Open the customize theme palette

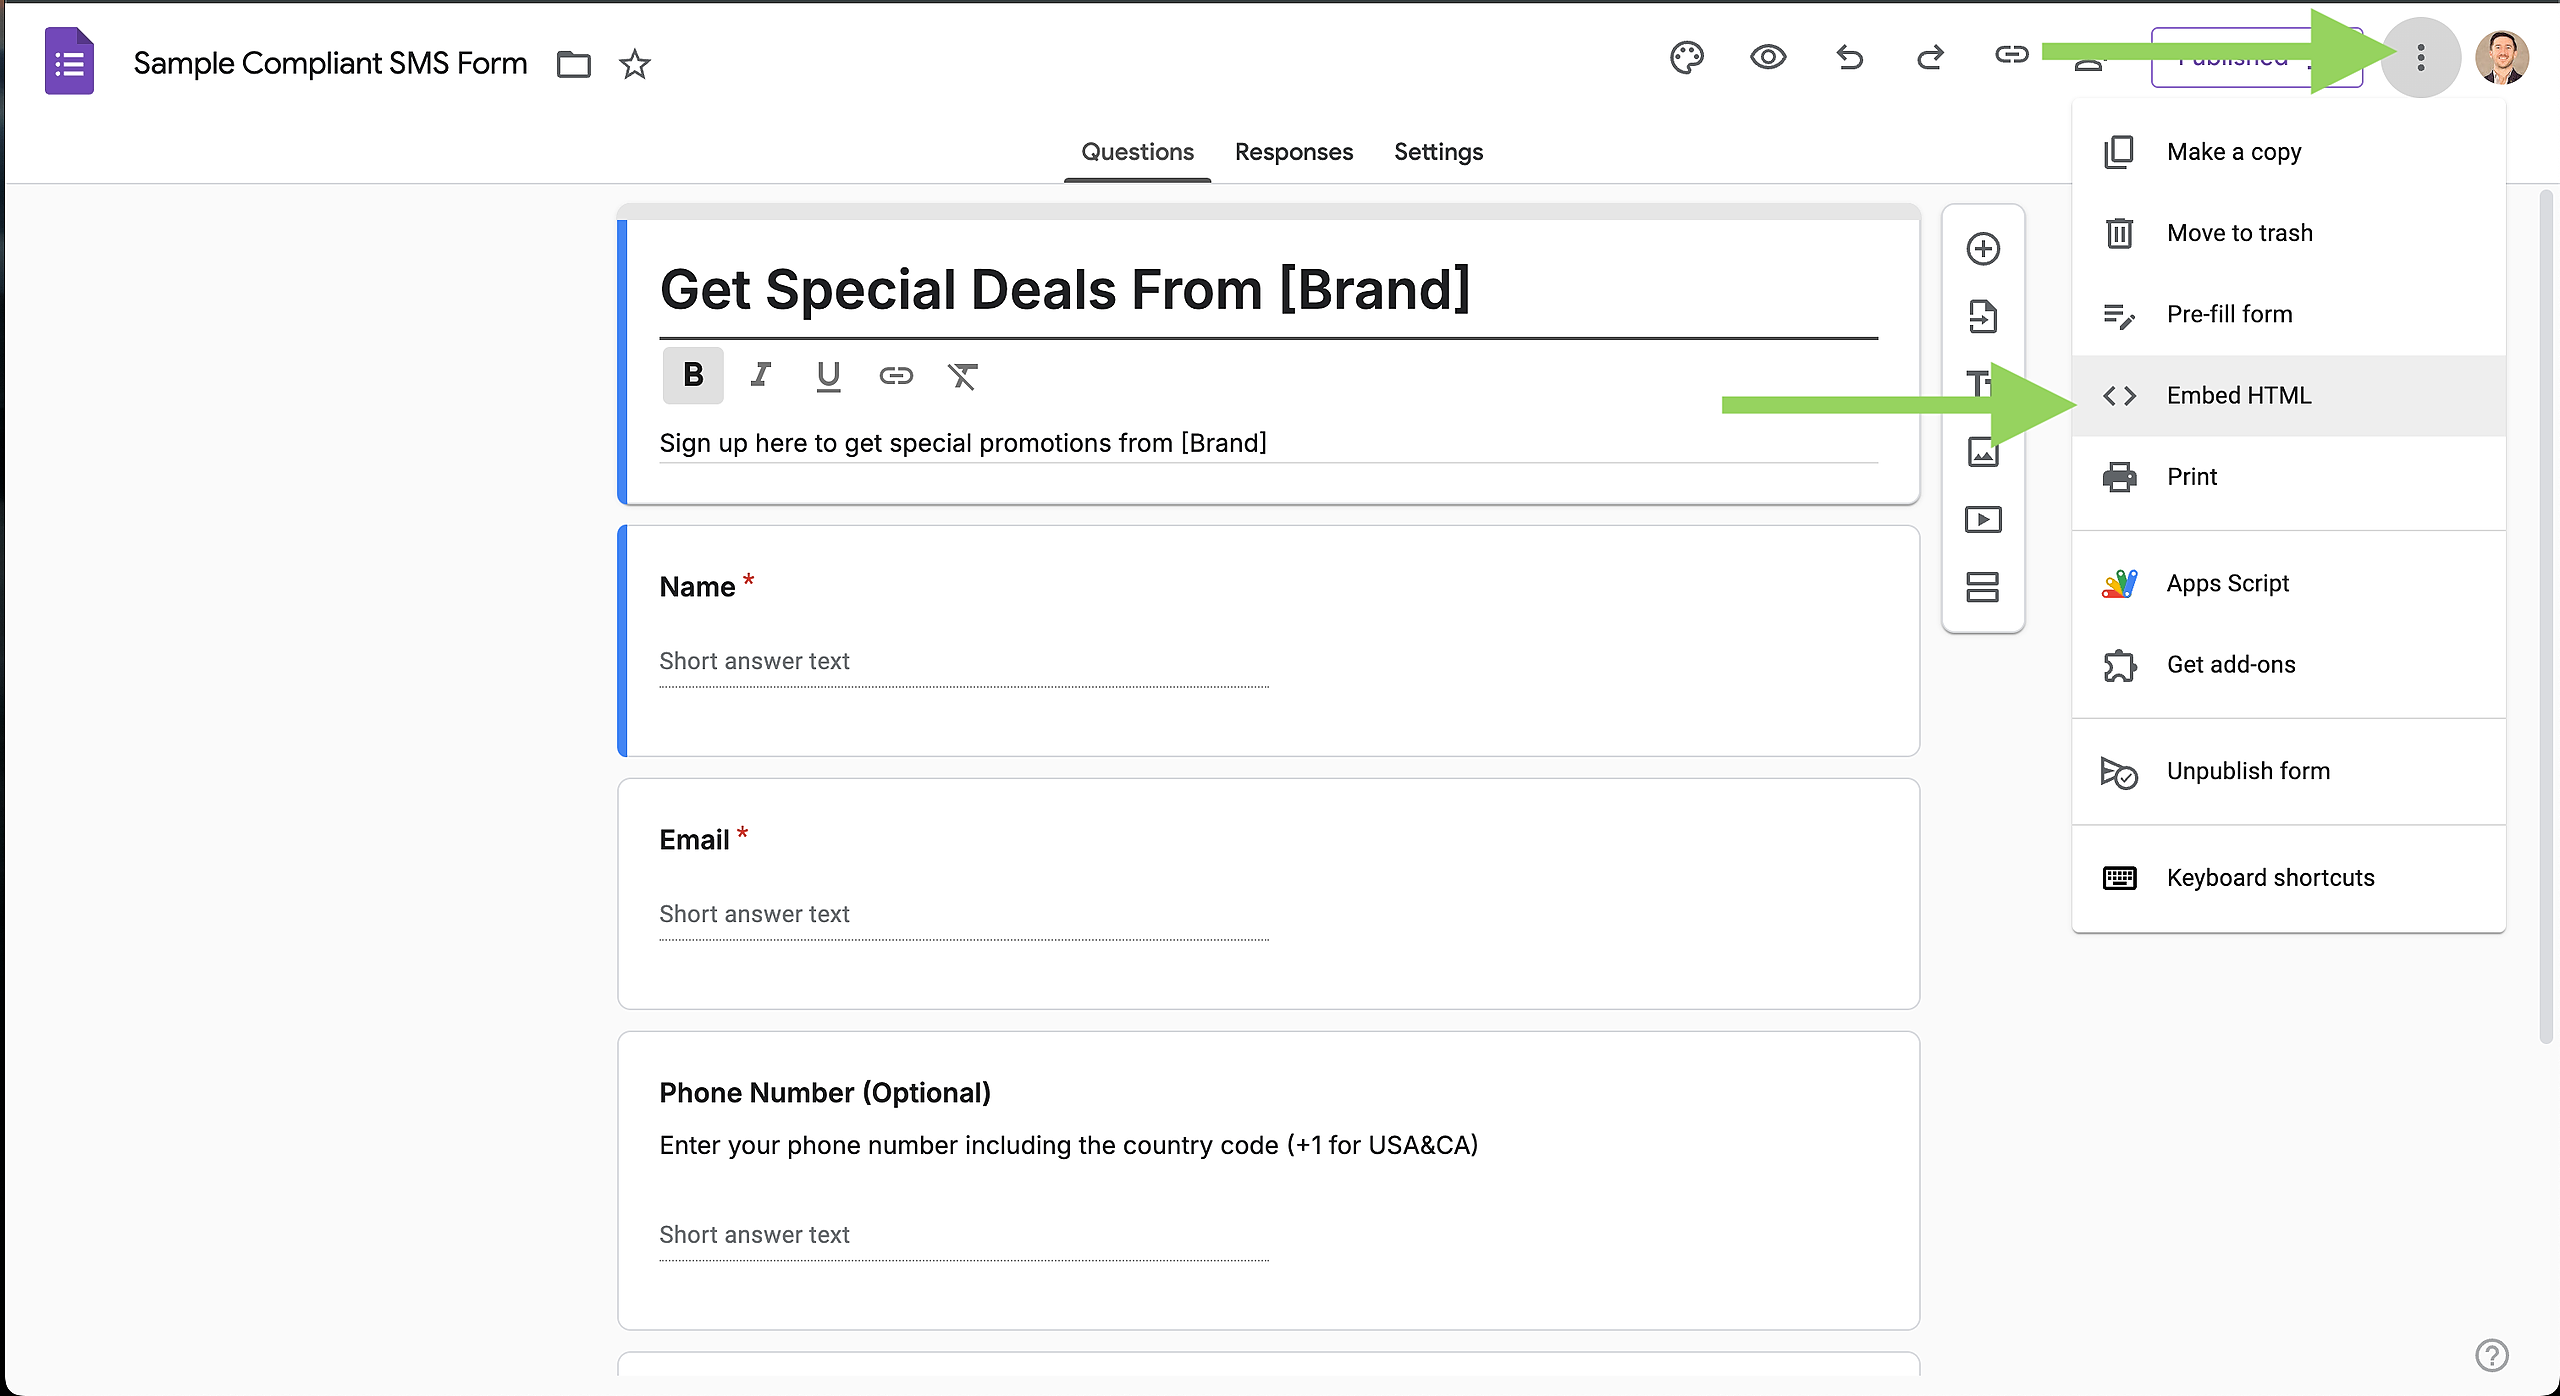1686,58
